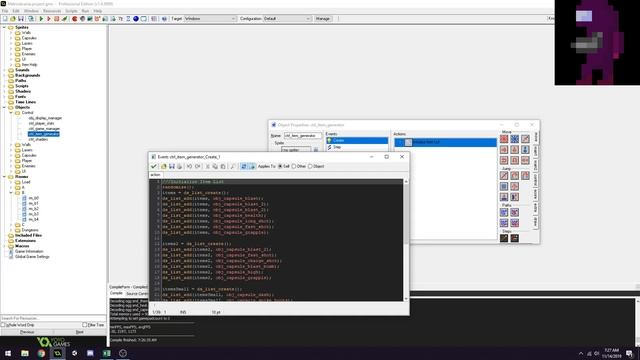Expand the Scripts folder in resource tree
Screen dimensions: 640x360
4,86
